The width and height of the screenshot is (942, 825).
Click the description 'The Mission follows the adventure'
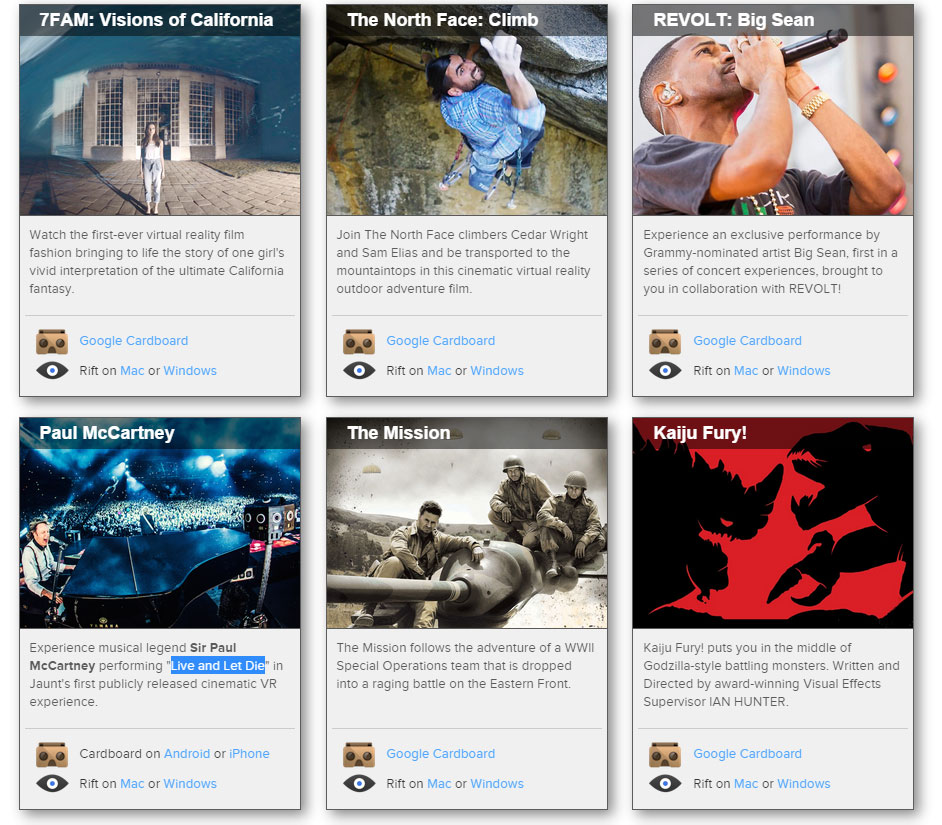465,665
